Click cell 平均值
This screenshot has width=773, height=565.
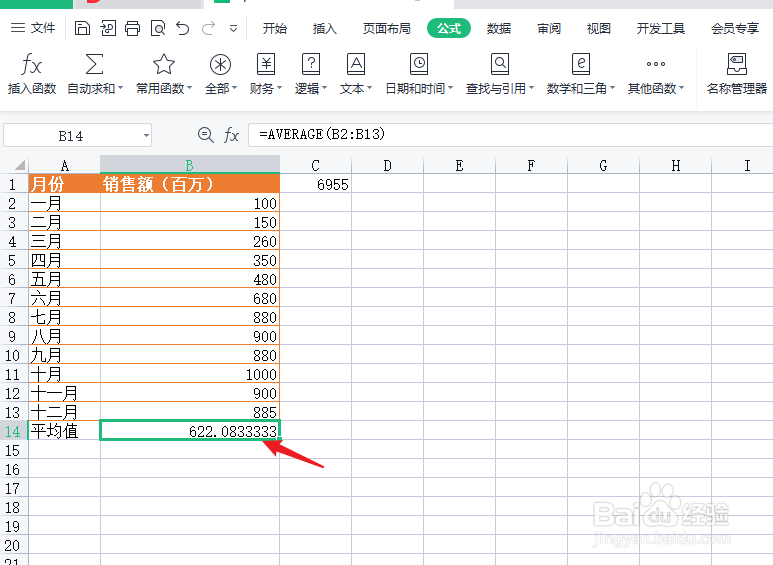64,431
